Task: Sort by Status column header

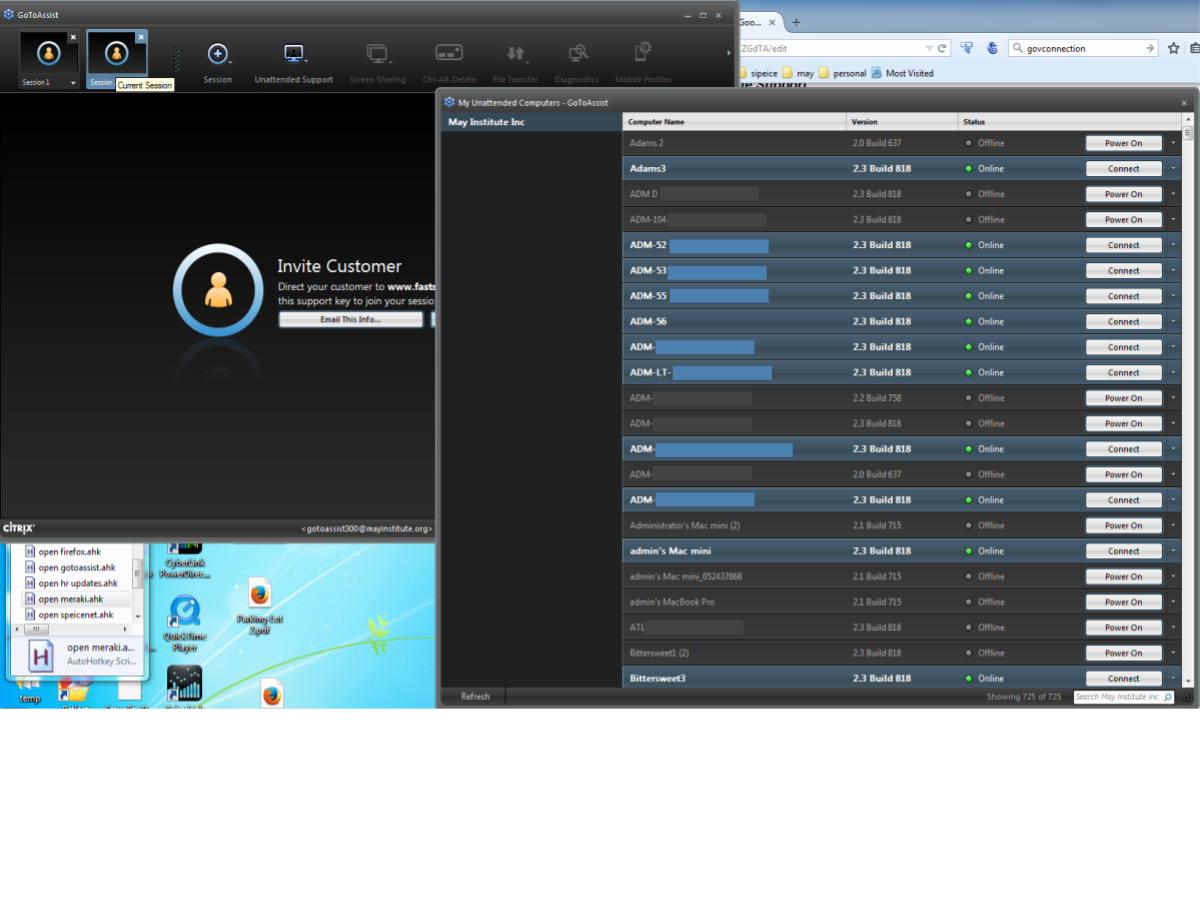Action: [x=1069, y=122]
